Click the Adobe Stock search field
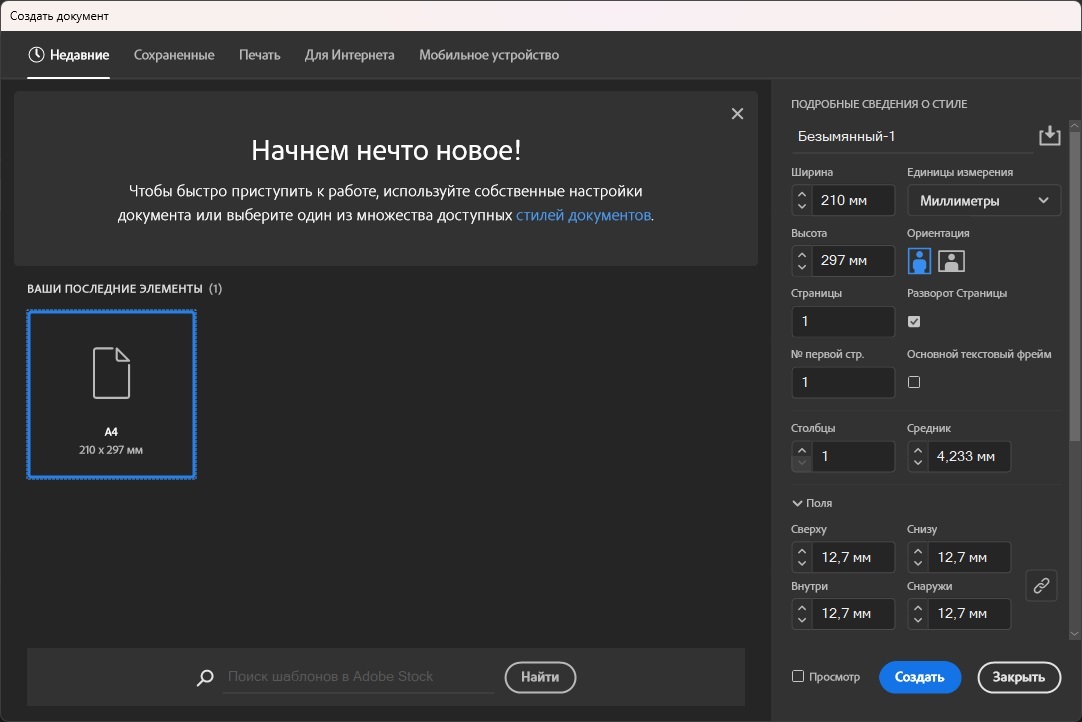The height and width of the screenshot is (722, 1082). (x=357, y=677)
